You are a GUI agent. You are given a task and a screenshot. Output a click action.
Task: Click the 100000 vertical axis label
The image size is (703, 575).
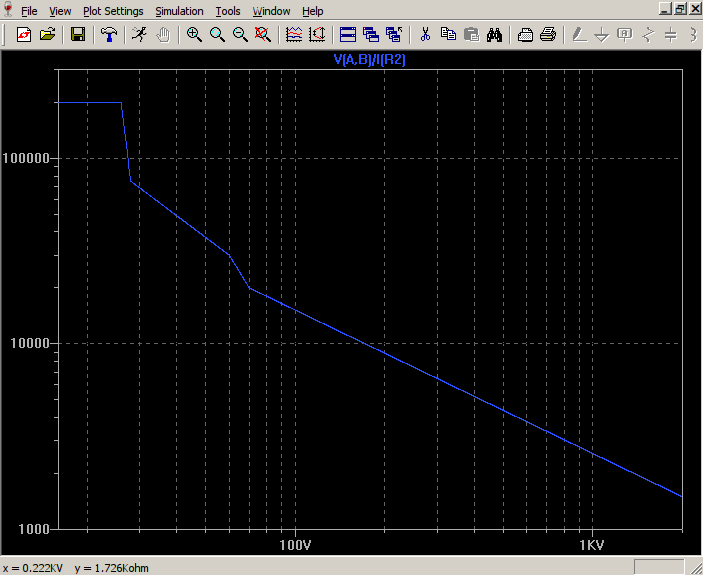click(25, 158)
